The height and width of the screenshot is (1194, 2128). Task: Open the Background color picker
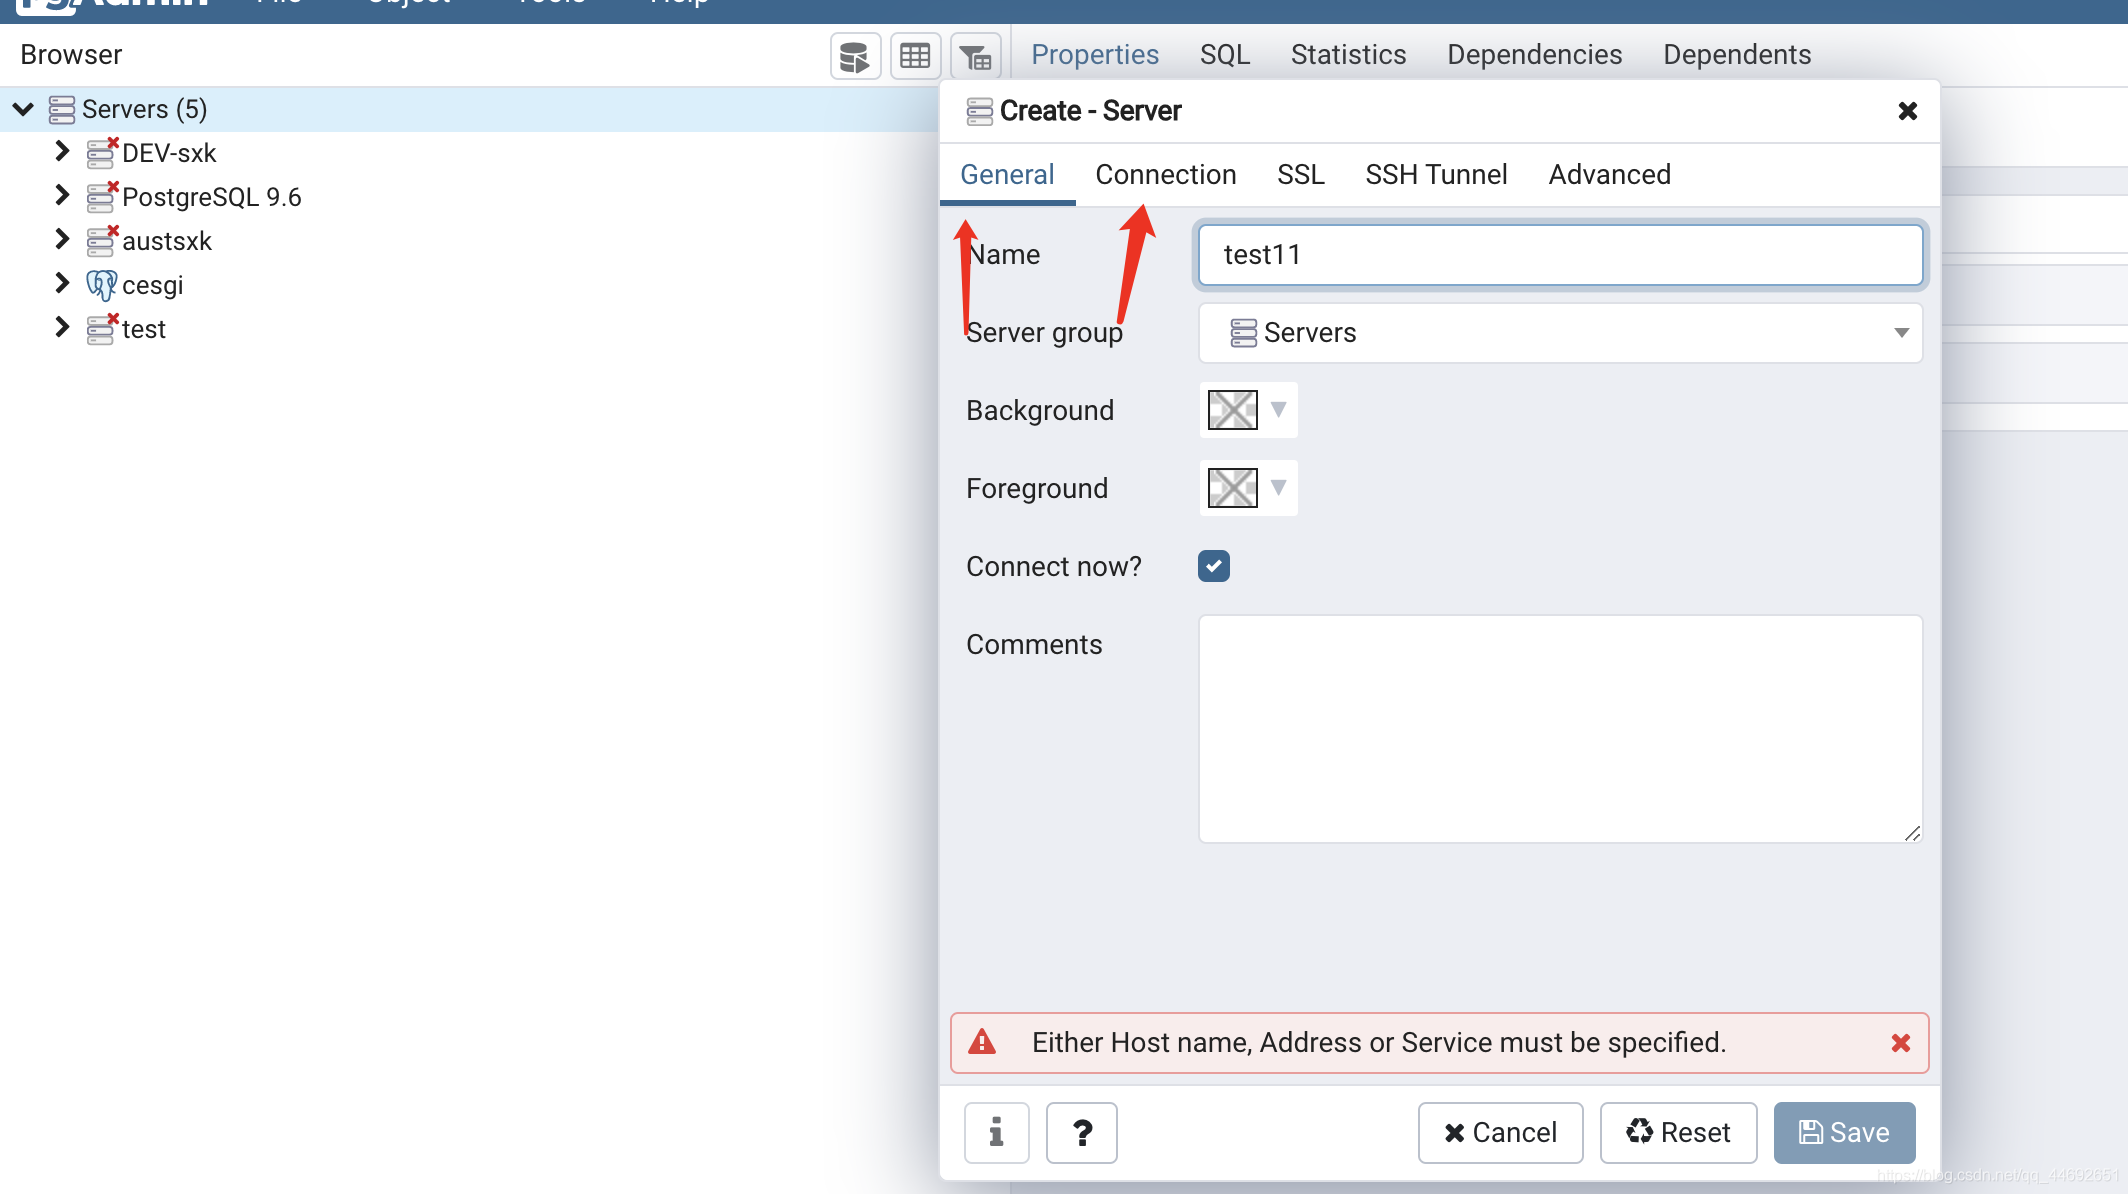click(x=1247, y=410)
